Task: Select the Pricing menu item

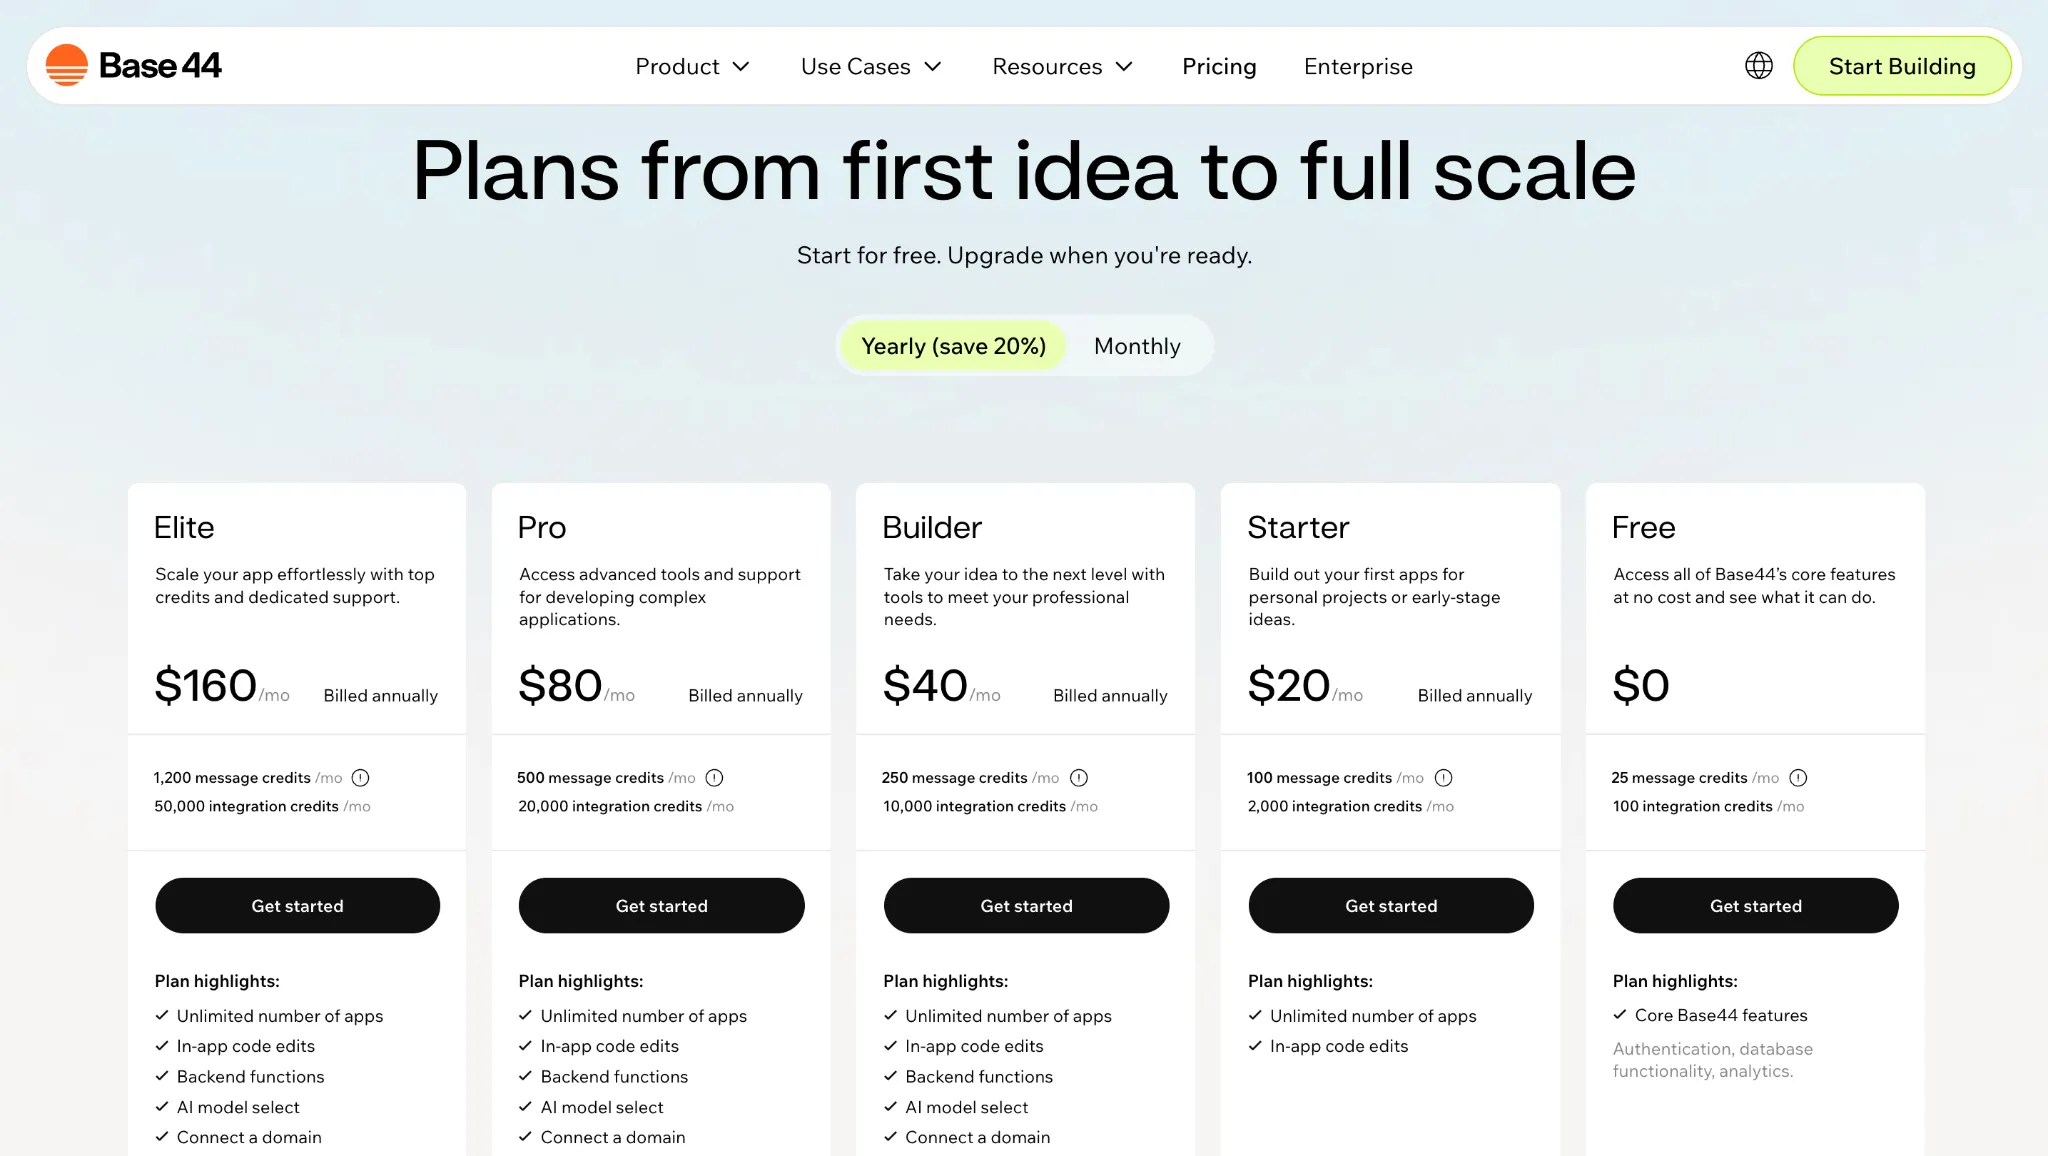Action: pyautogui.click(x=1219, y=66)
